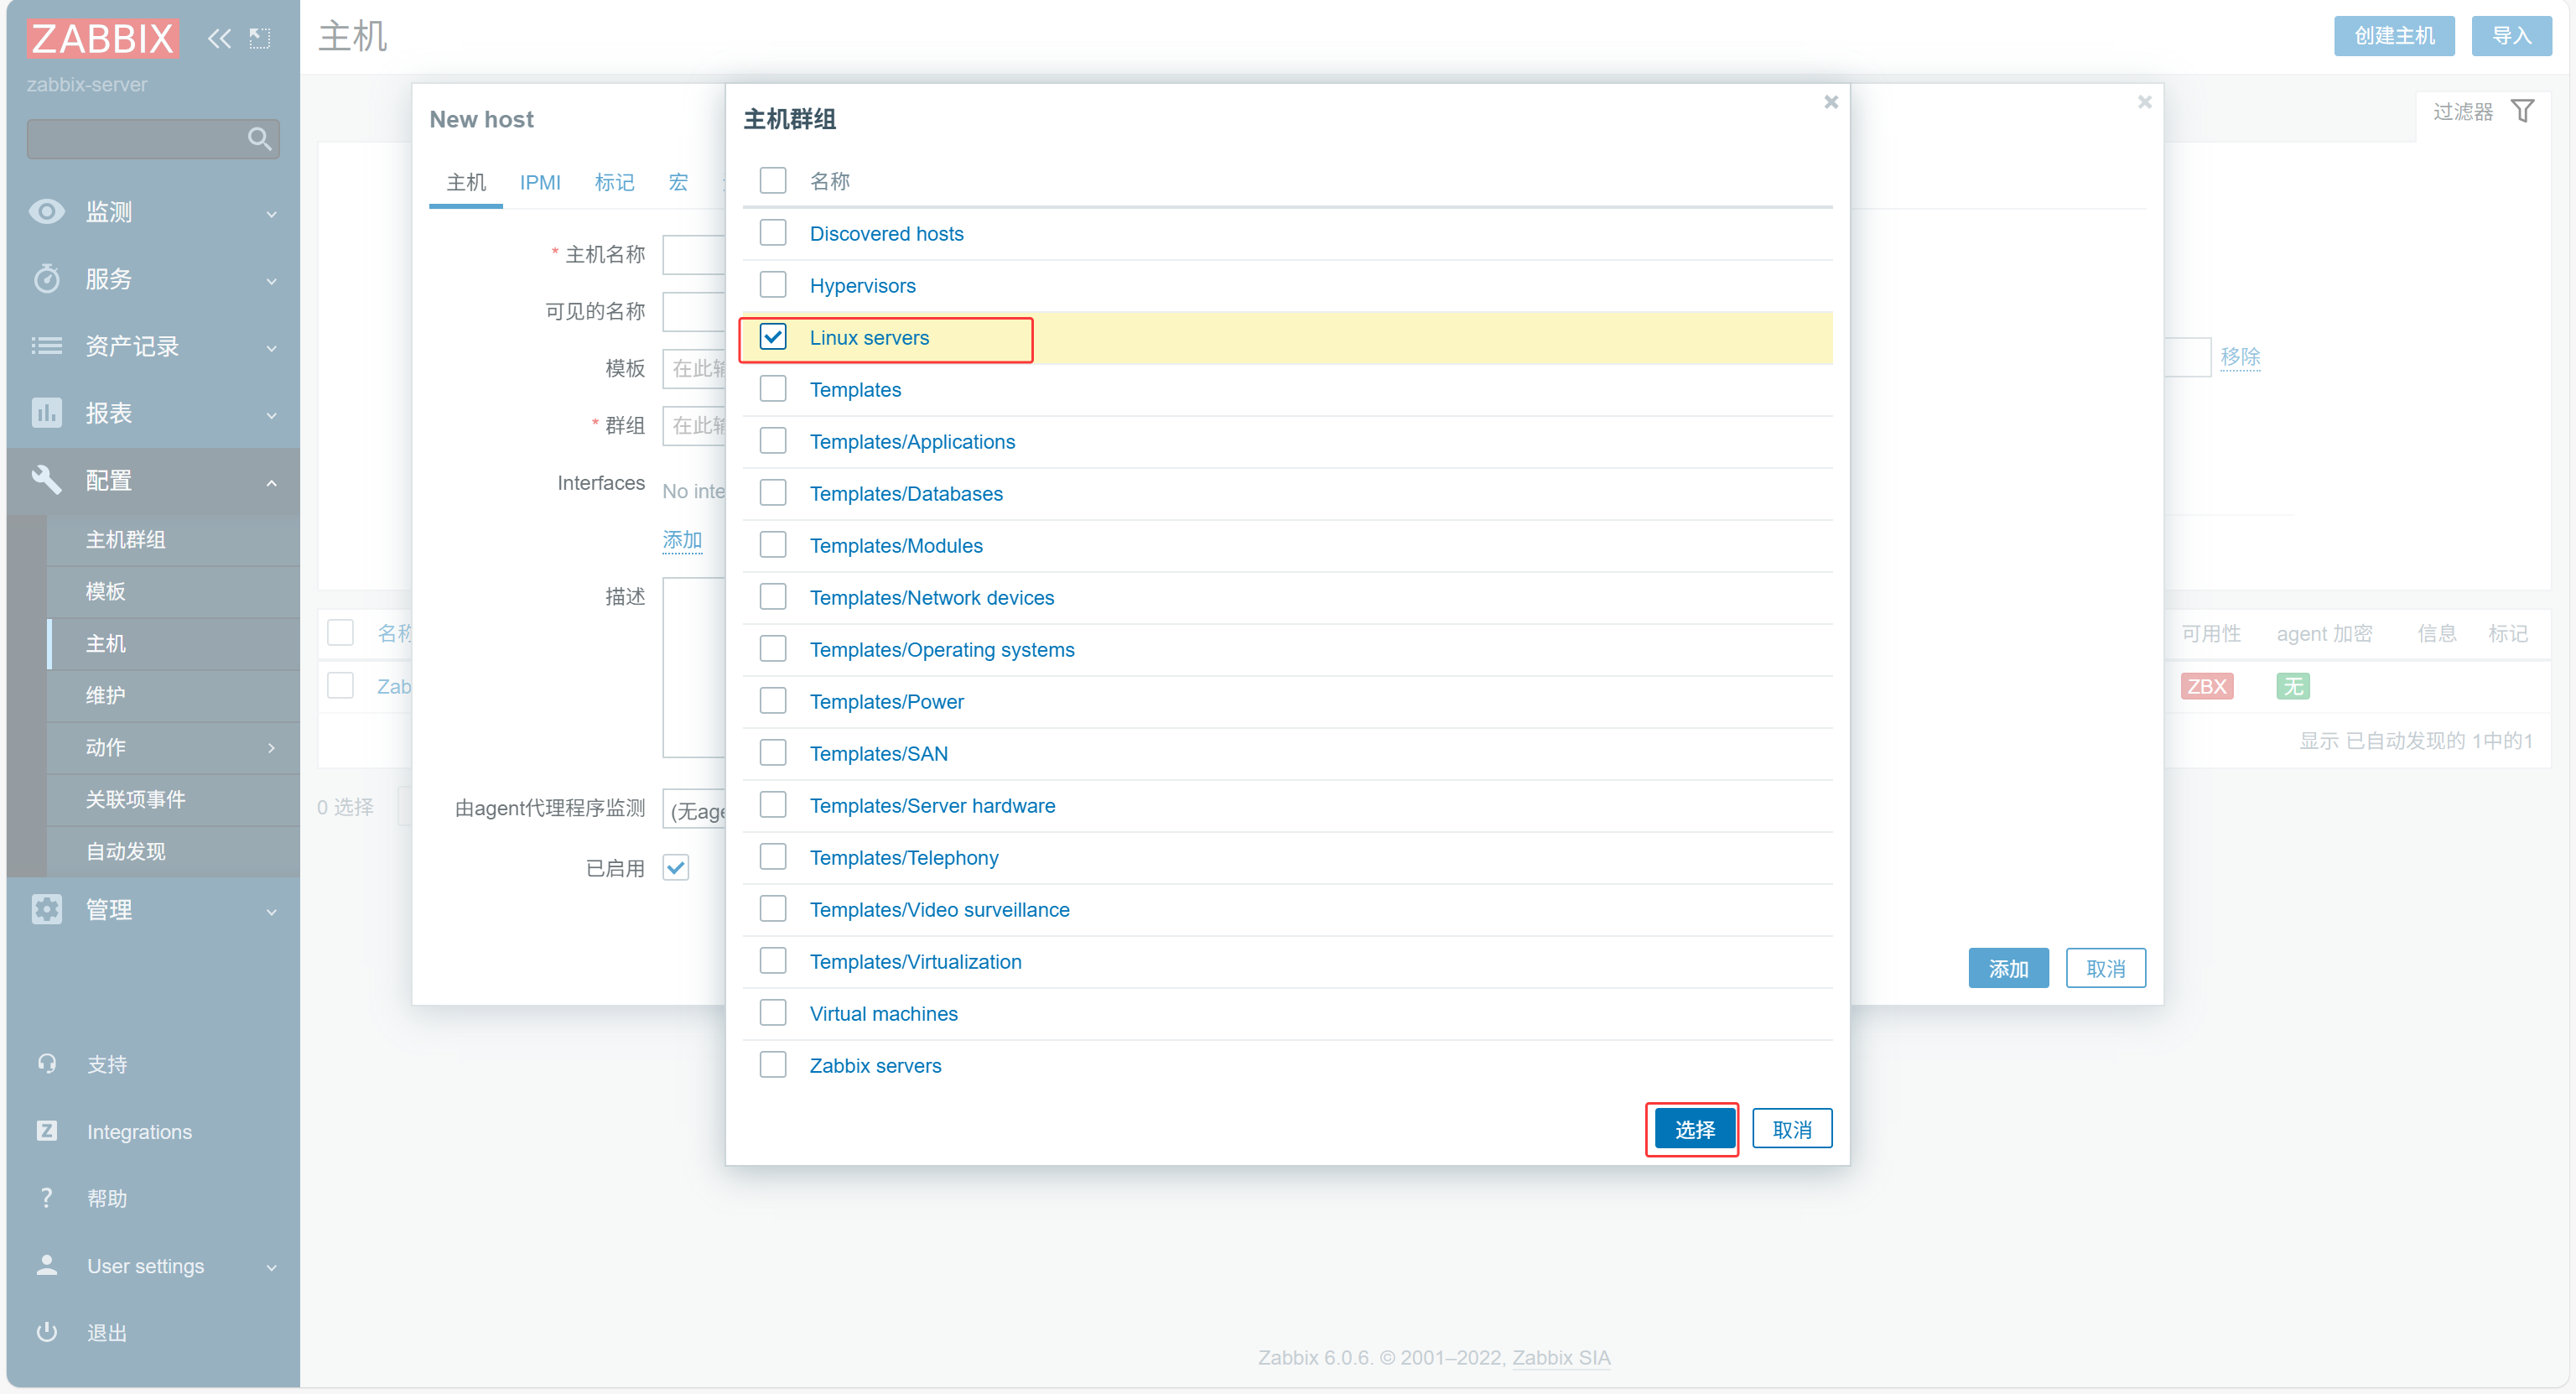Click the headset icon for 支持
The height and width of the screenshot is (1394, 2576).
click(x=47, y=1063)
